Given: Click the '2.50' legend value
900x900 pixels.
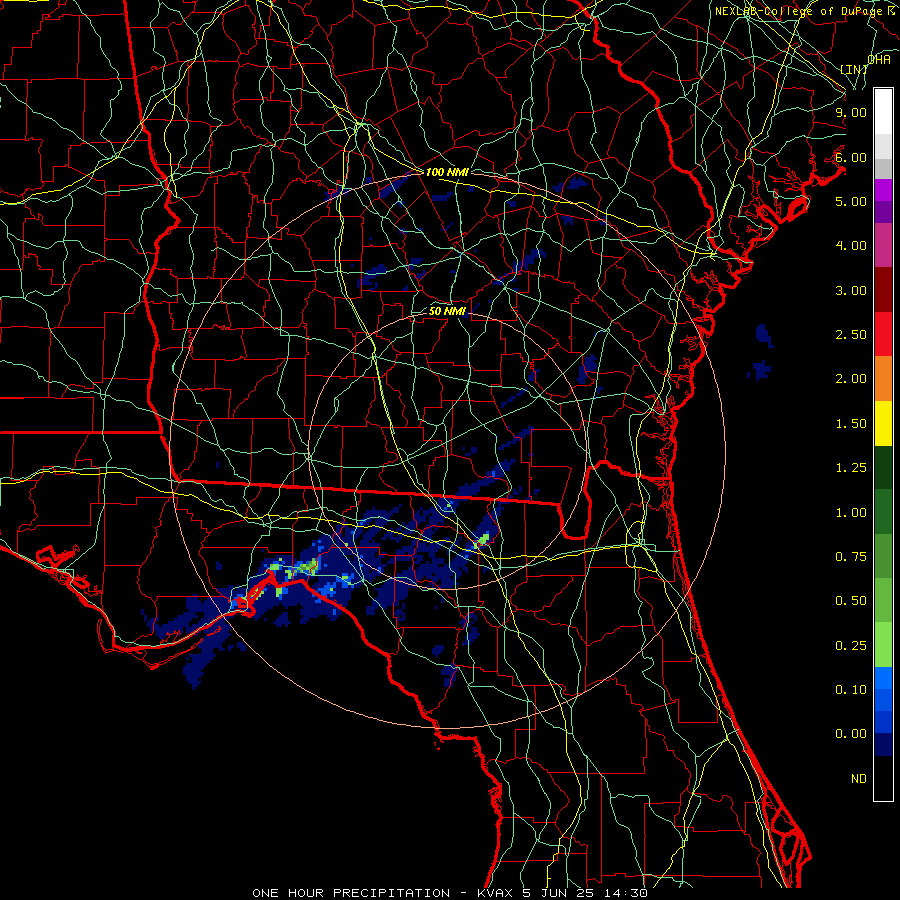Looking at the screenshot, I should pyautogui.click(x=851, y=335).
